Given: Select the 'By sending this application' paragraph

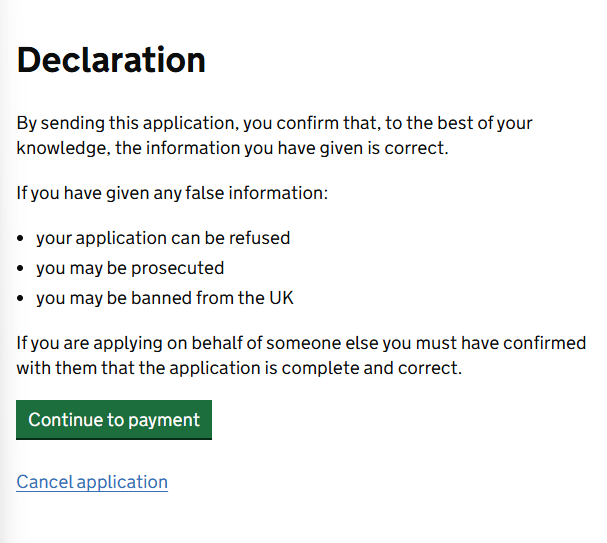Looking at the screenshot, I should click(x=274, y=136).
